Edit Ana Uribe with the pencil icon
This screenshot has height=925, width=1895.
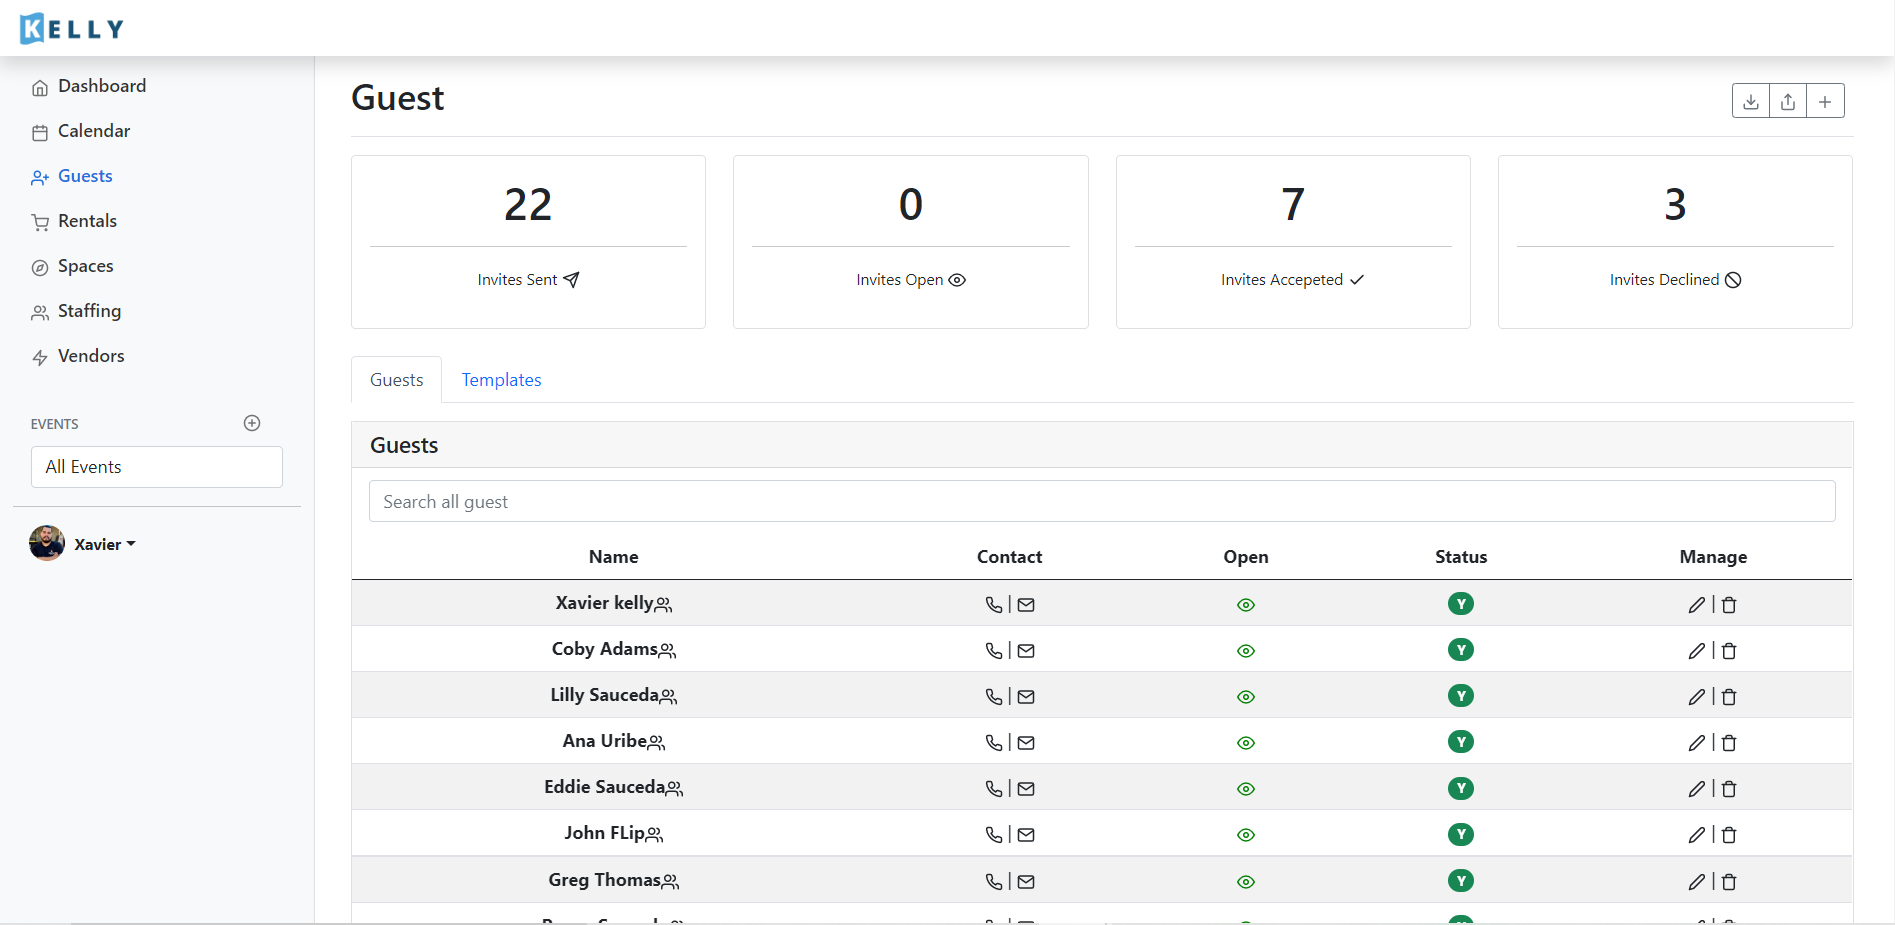(x=1697, y=742)
